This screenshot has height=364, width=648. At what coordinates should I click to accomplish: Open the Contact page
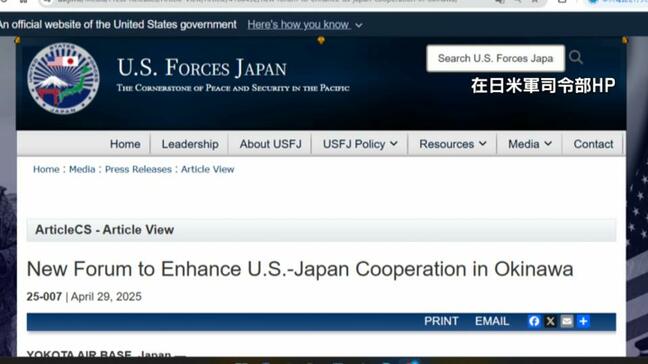pyautogui.click(x=593, y=144)
